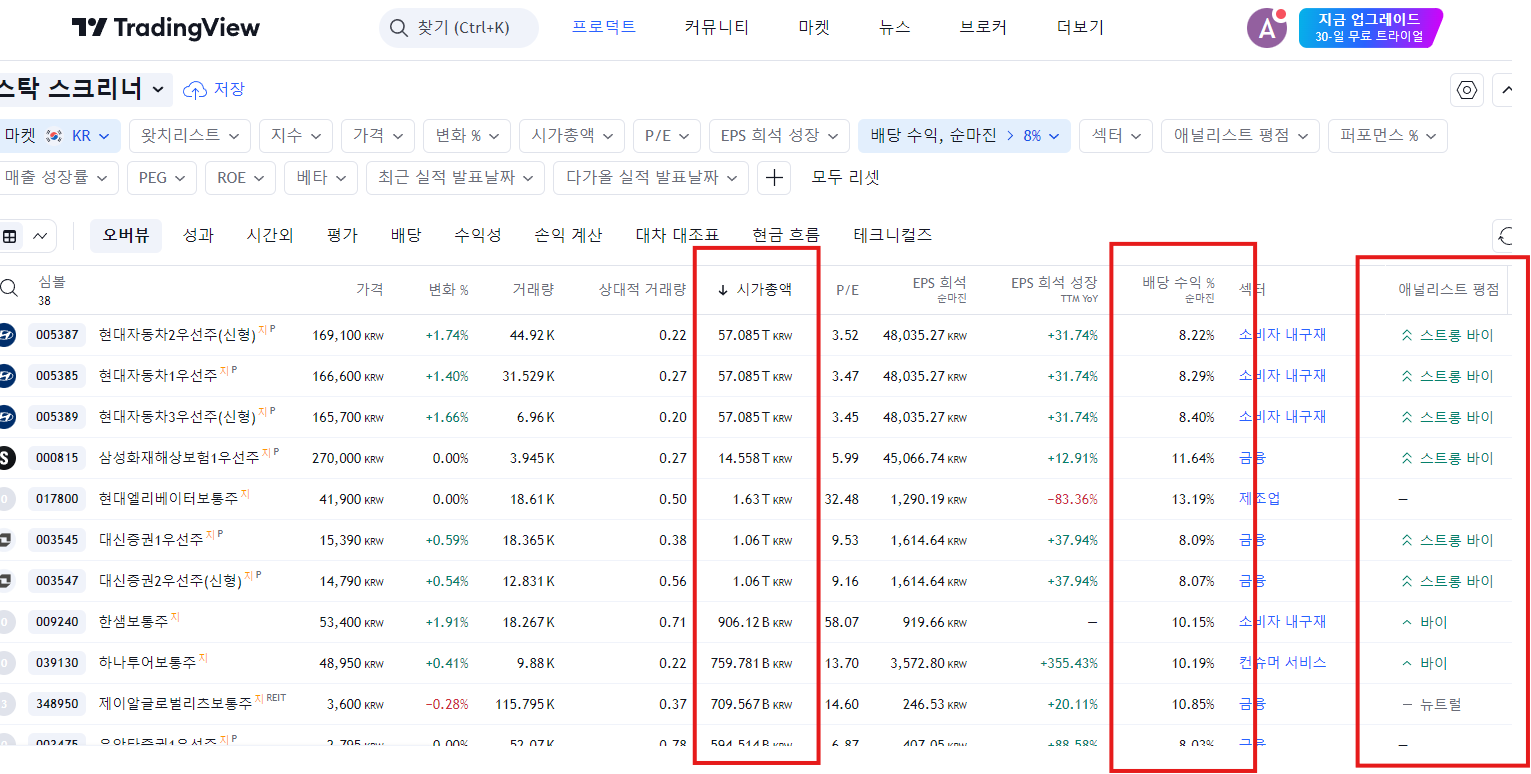Click the symbol search magnifier icon

coord(9,288)
